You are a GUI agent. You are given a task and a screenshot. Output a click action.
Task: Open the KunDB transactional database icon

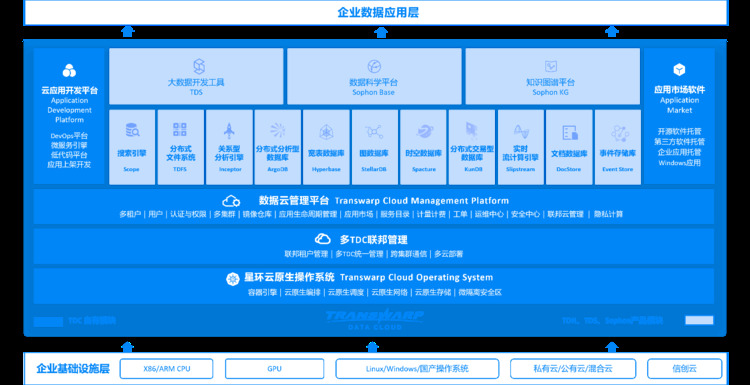(x=472, y=131)
